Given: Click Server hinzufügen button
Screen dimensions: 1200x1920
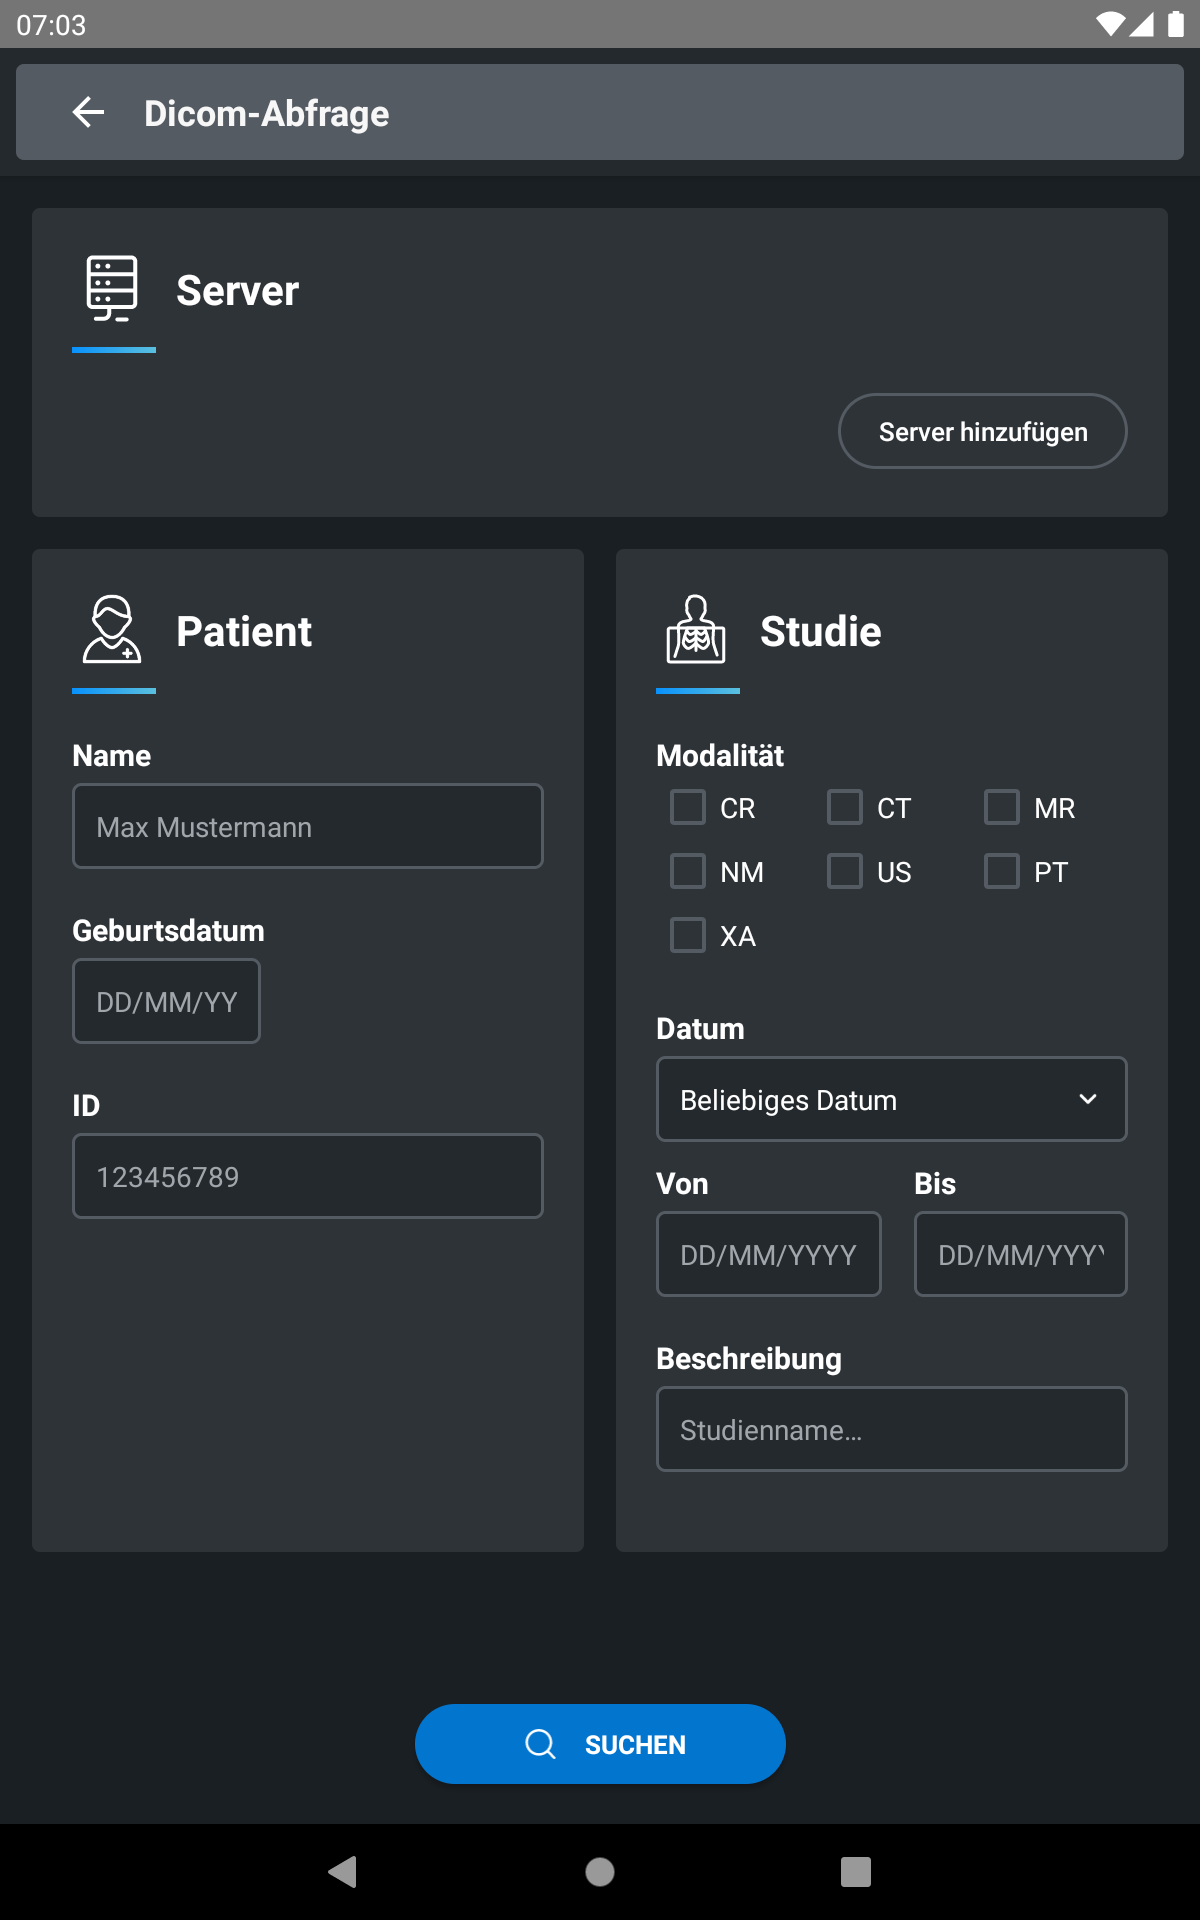Looking at the screenshot, I should pyautogui.click(x=983, y=431).
